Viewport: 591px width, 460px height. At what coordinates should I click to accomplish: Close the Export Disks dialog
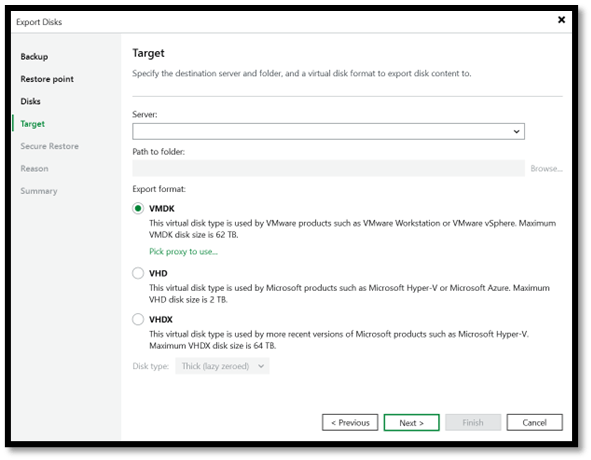(x=561, y=20)
